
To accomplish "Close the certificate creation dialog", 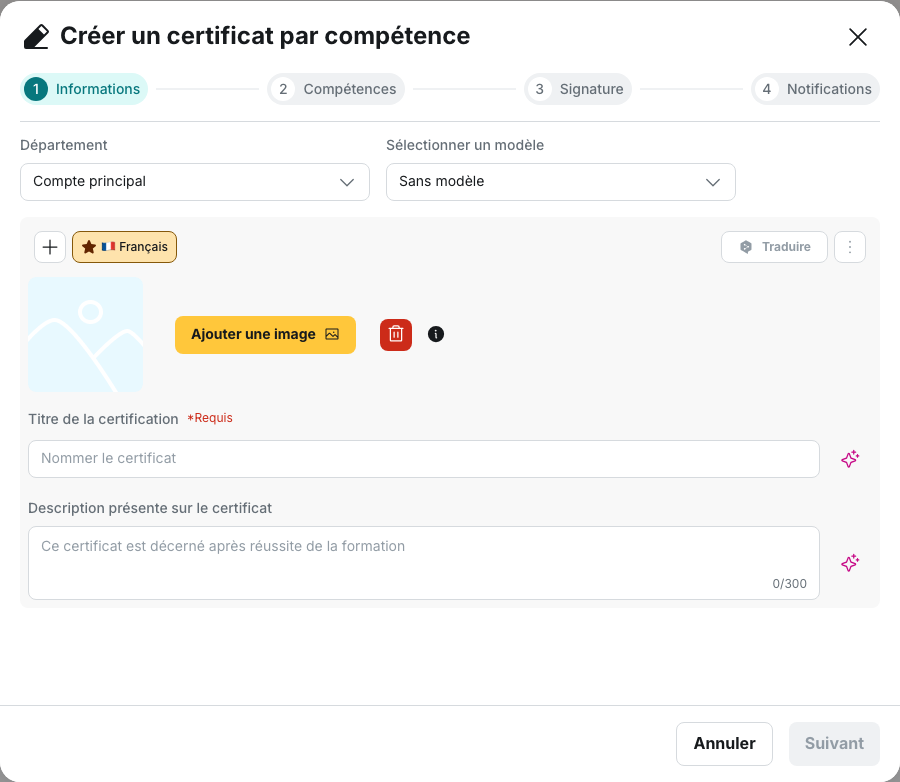I will (x=858, y=37).
